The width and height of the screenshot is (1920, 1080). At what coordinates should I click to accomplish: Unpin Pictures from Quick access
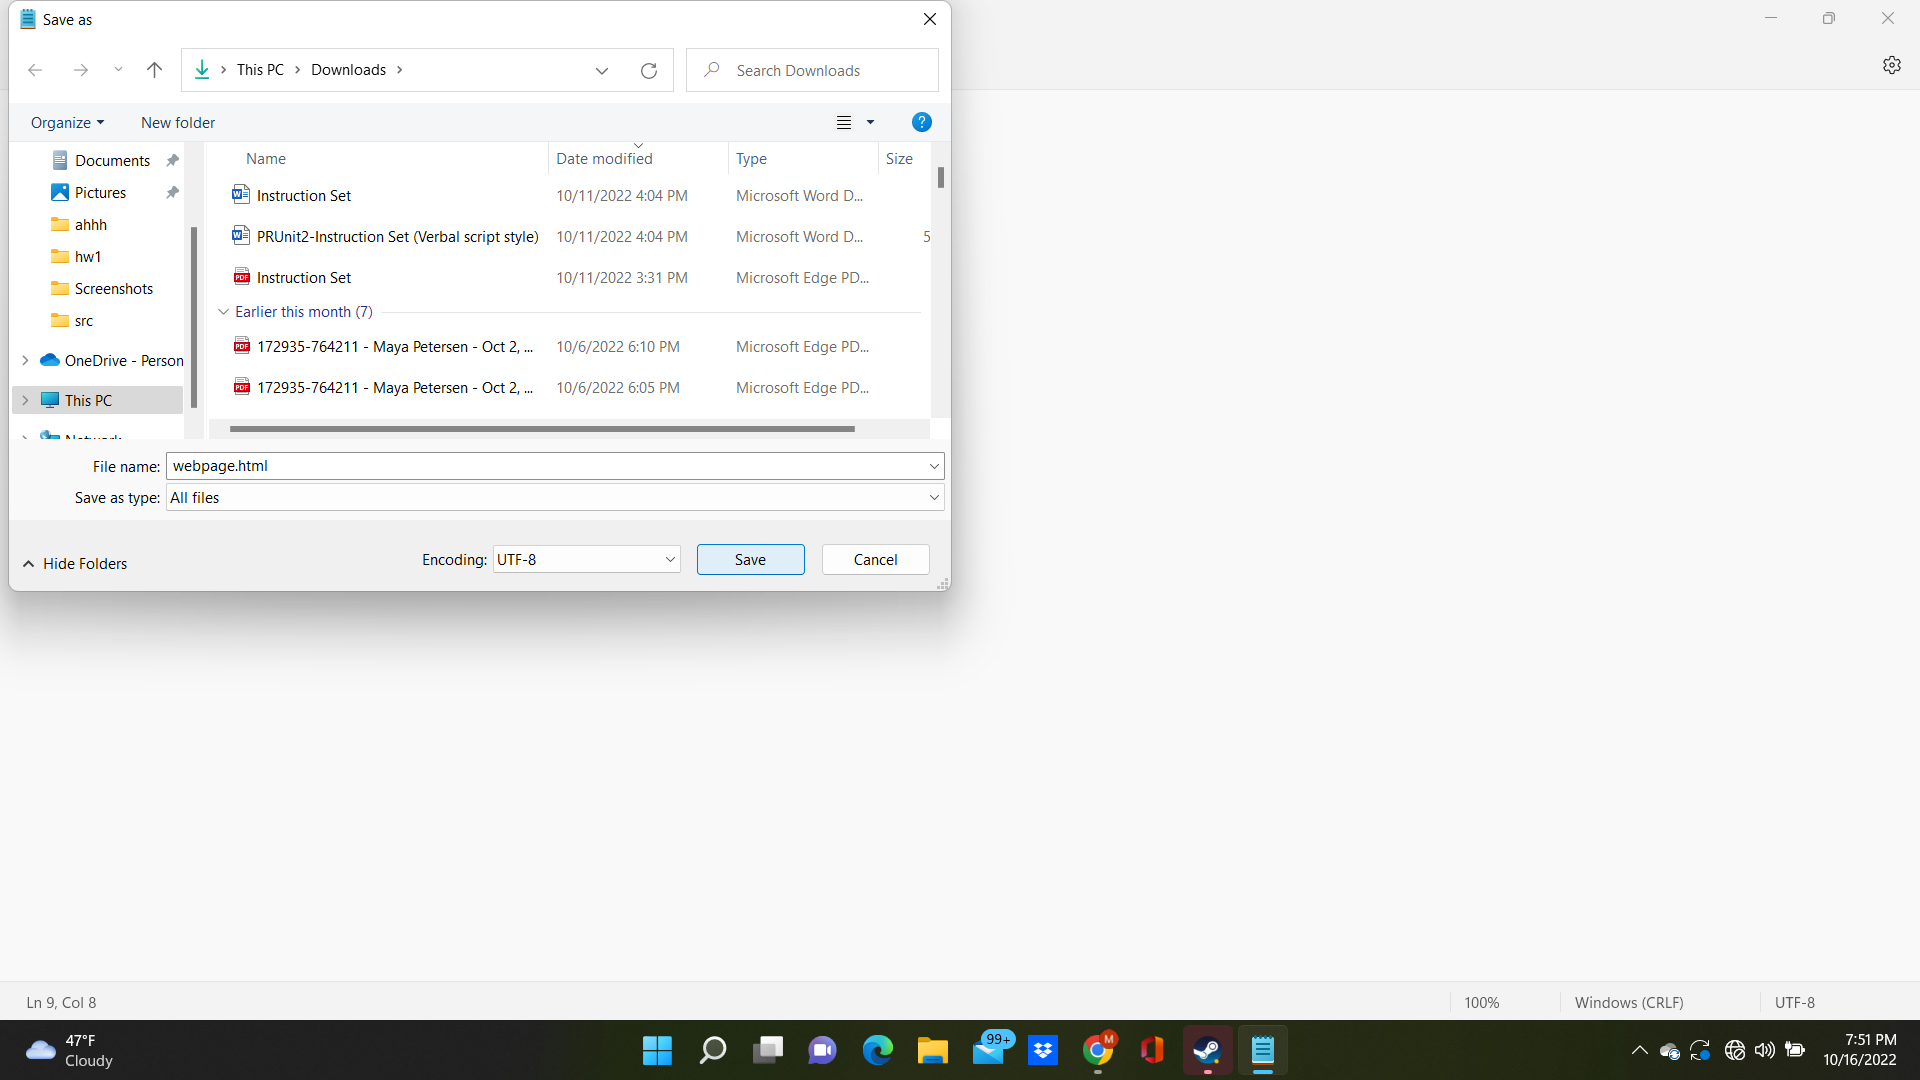171,192
